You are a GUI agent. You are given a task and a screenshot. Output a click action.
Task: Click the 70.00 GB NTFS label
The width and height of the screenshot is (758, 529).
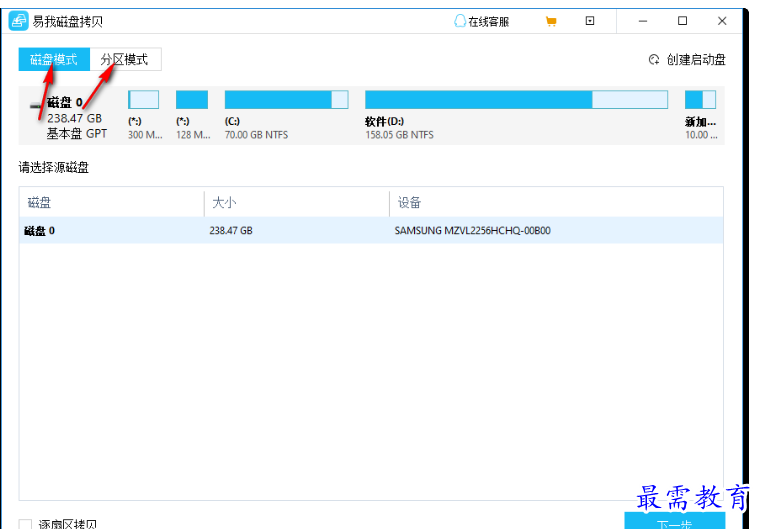pos(256,135)
